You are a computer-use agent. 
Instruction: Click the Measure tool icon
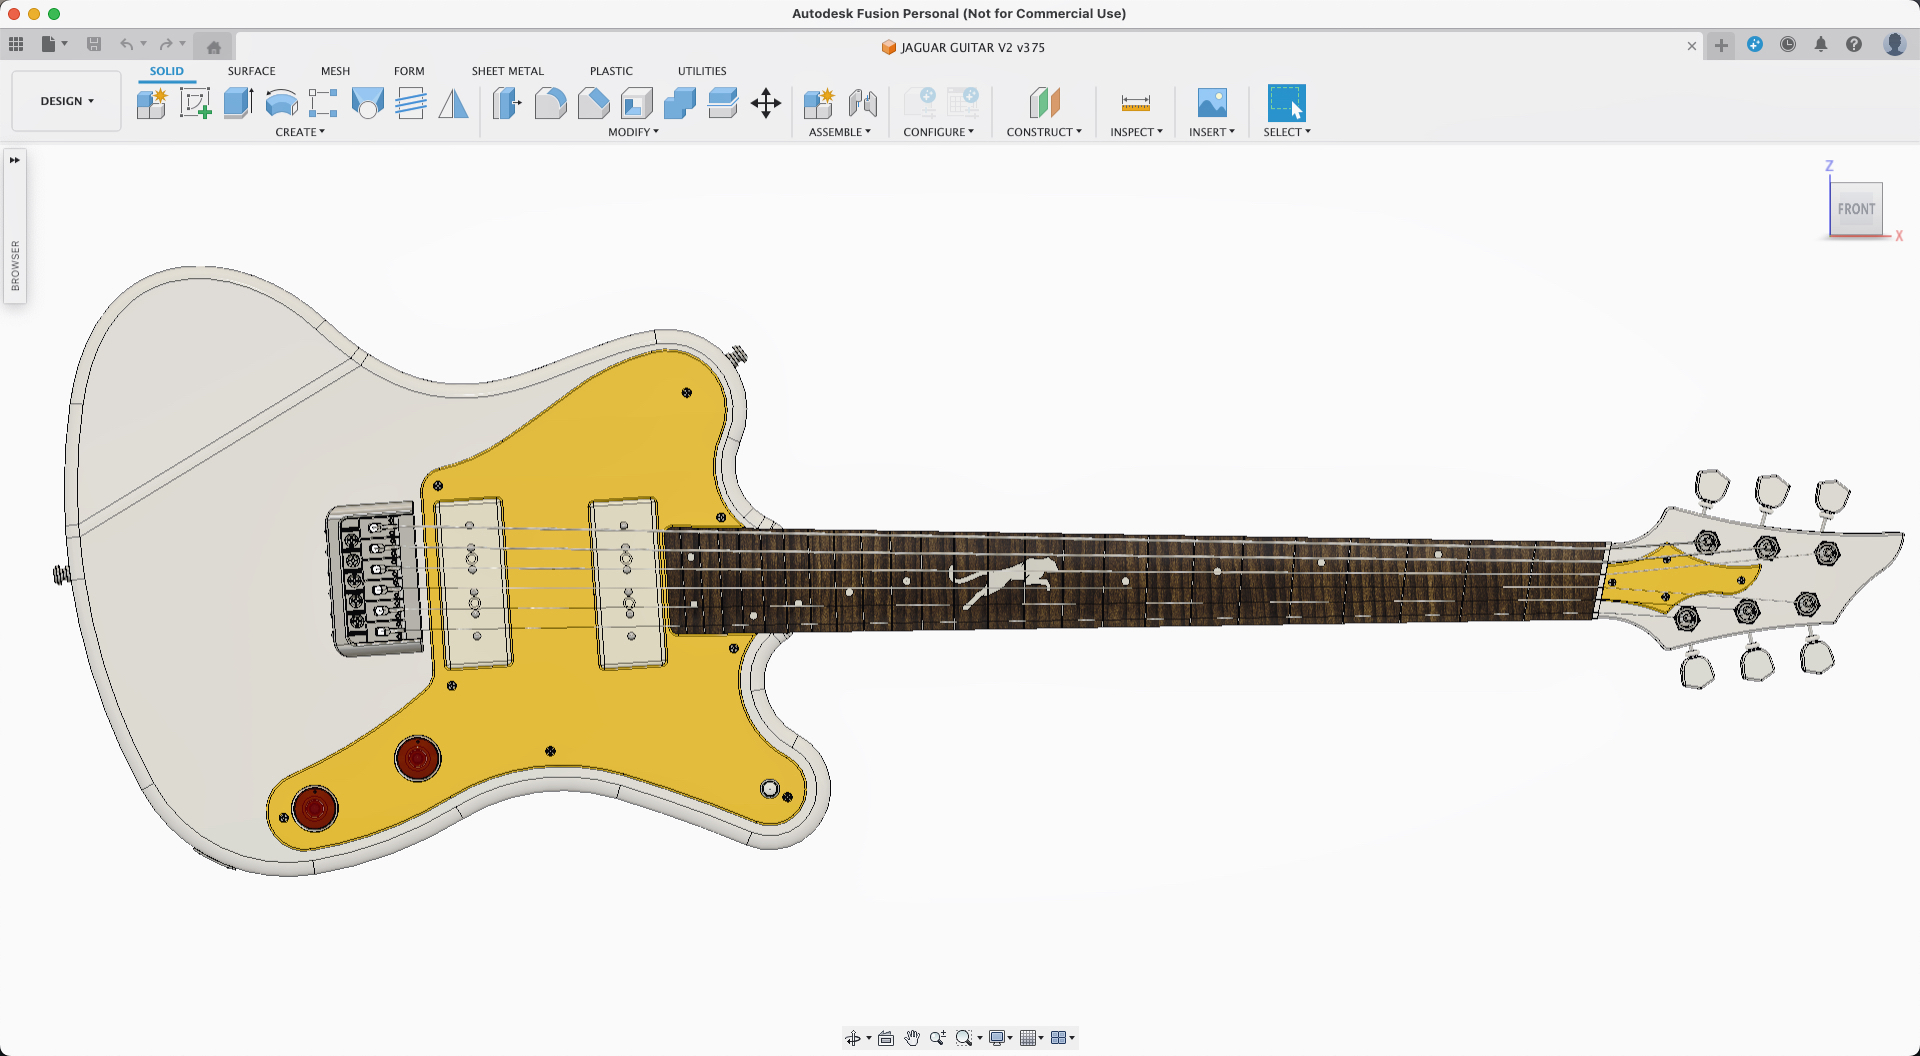[1136, 103]
